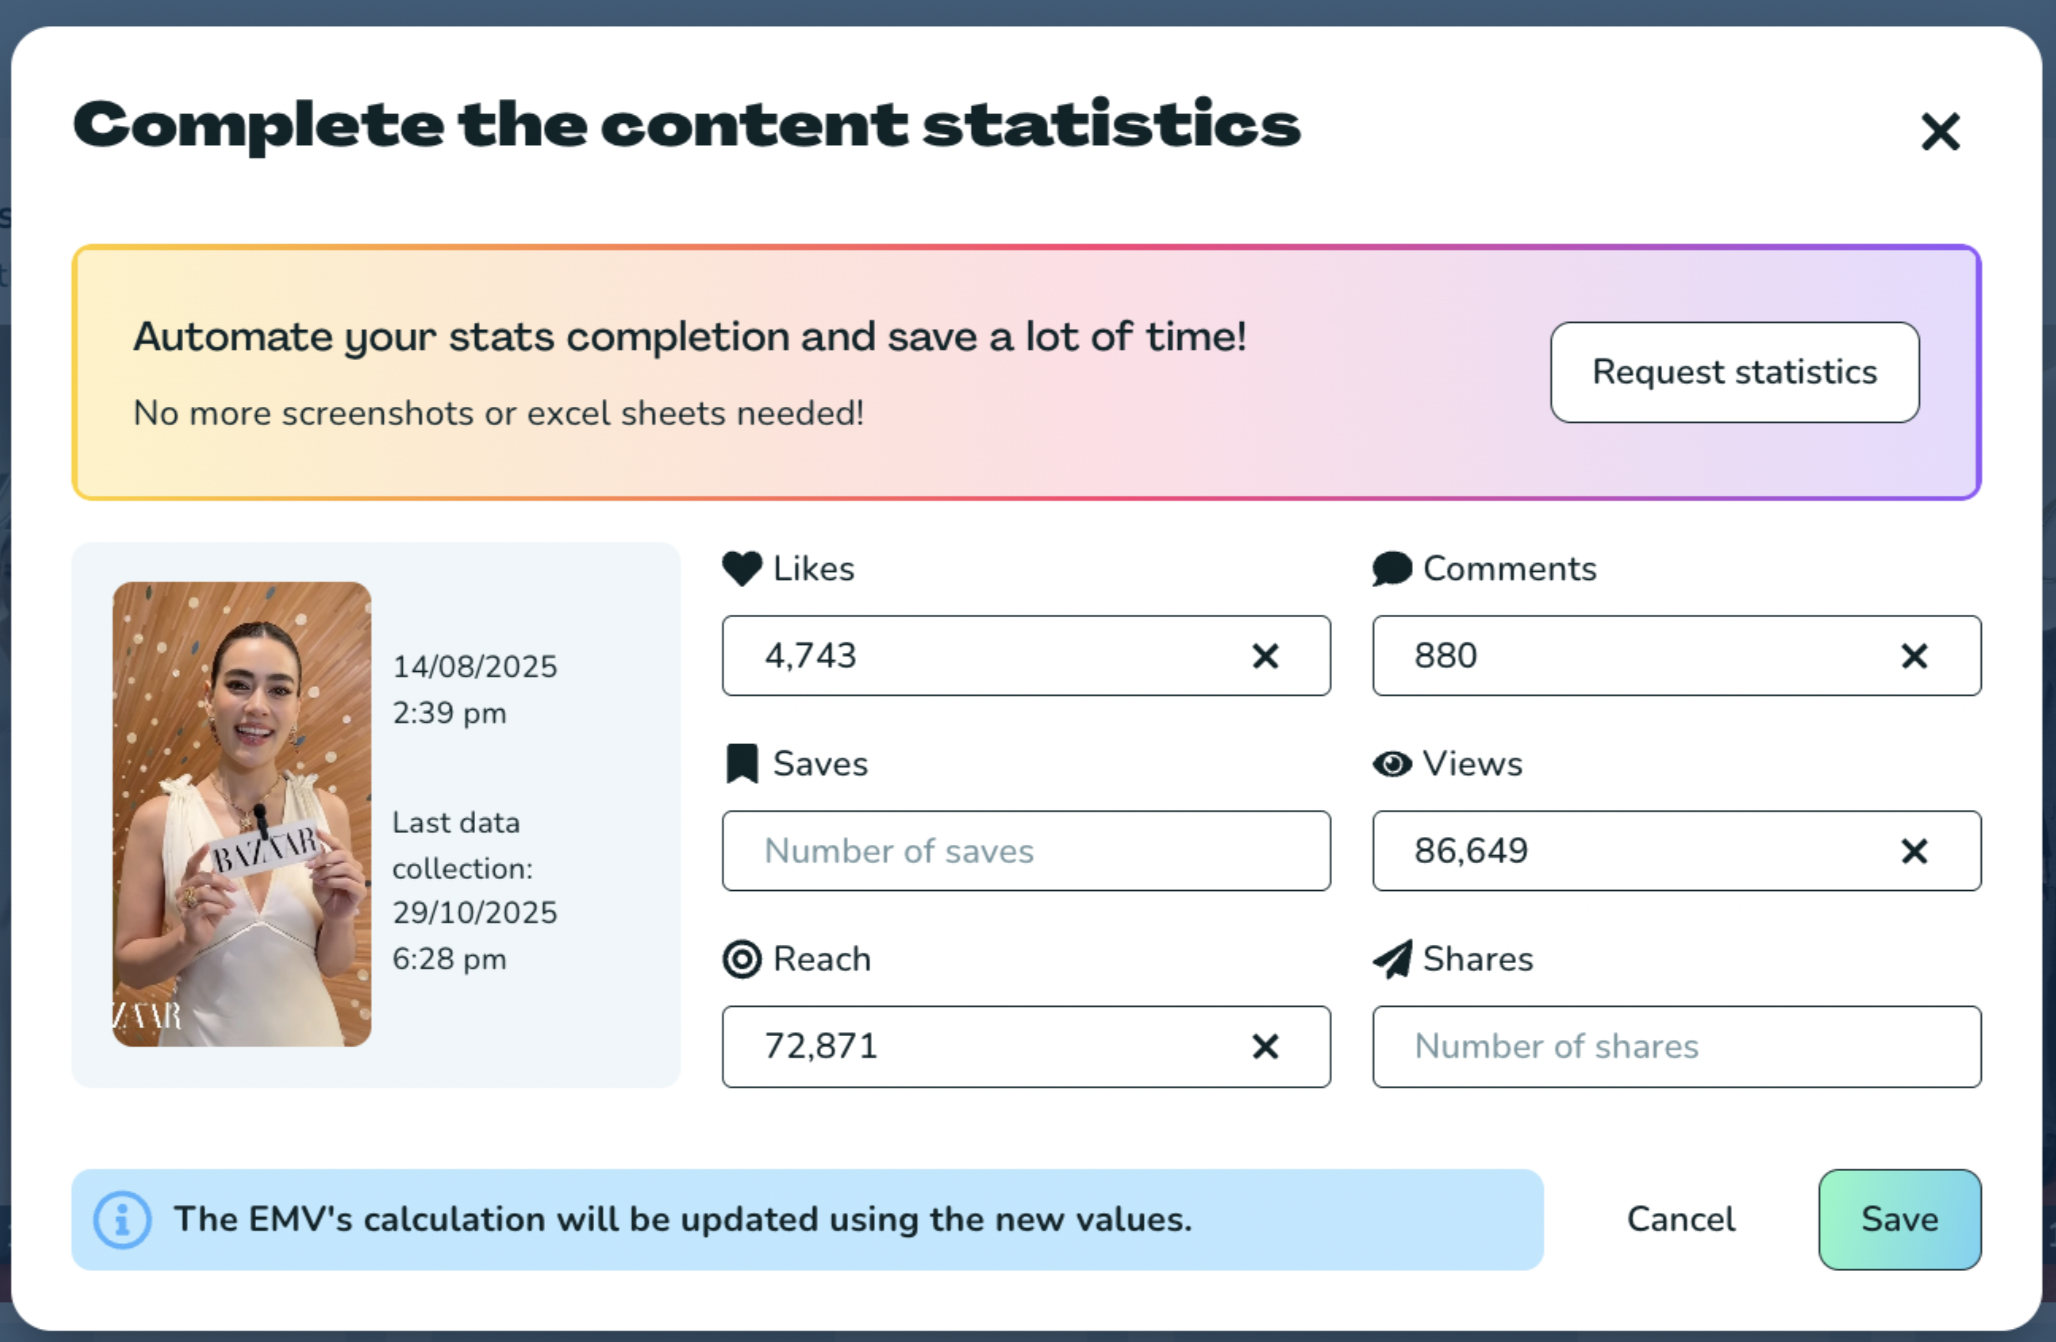This screenshot has width=2056, height=1342.
Task: Open the Bazaar post thumbnail
Action: 242,814
